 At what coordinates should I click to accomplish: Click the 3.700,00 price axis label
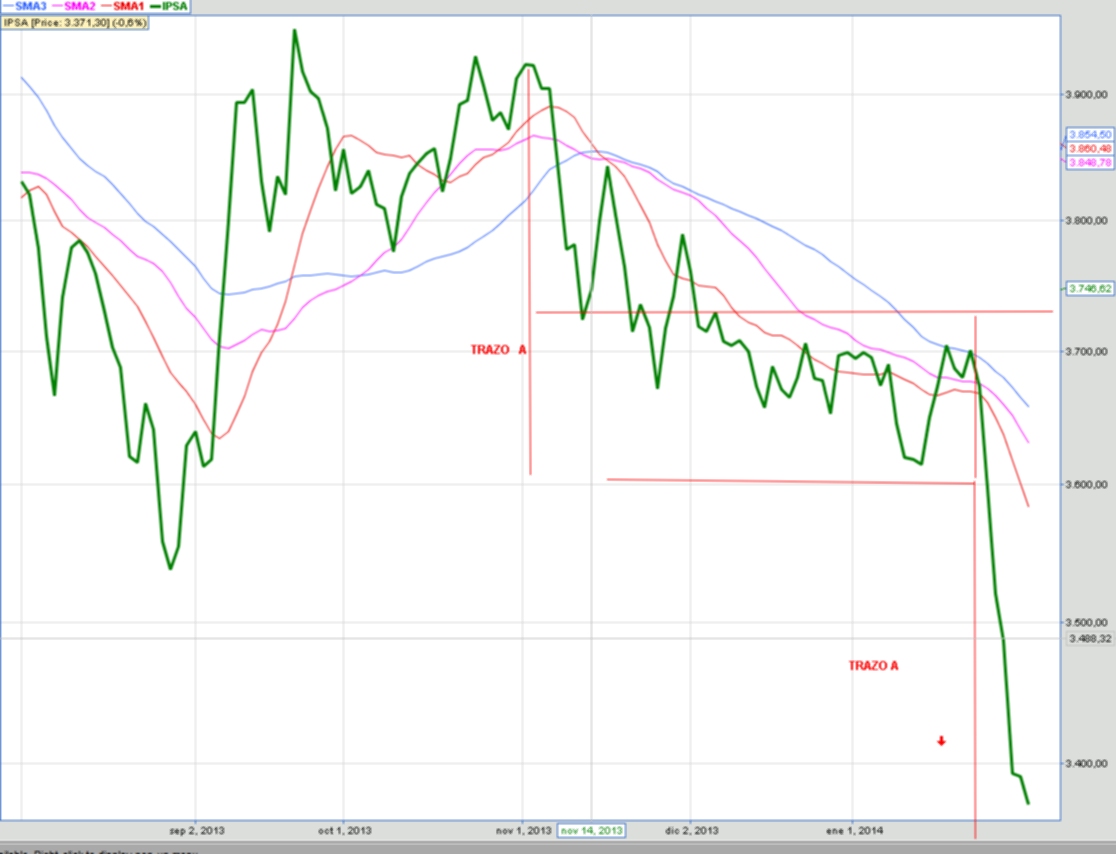(1085, 352)
